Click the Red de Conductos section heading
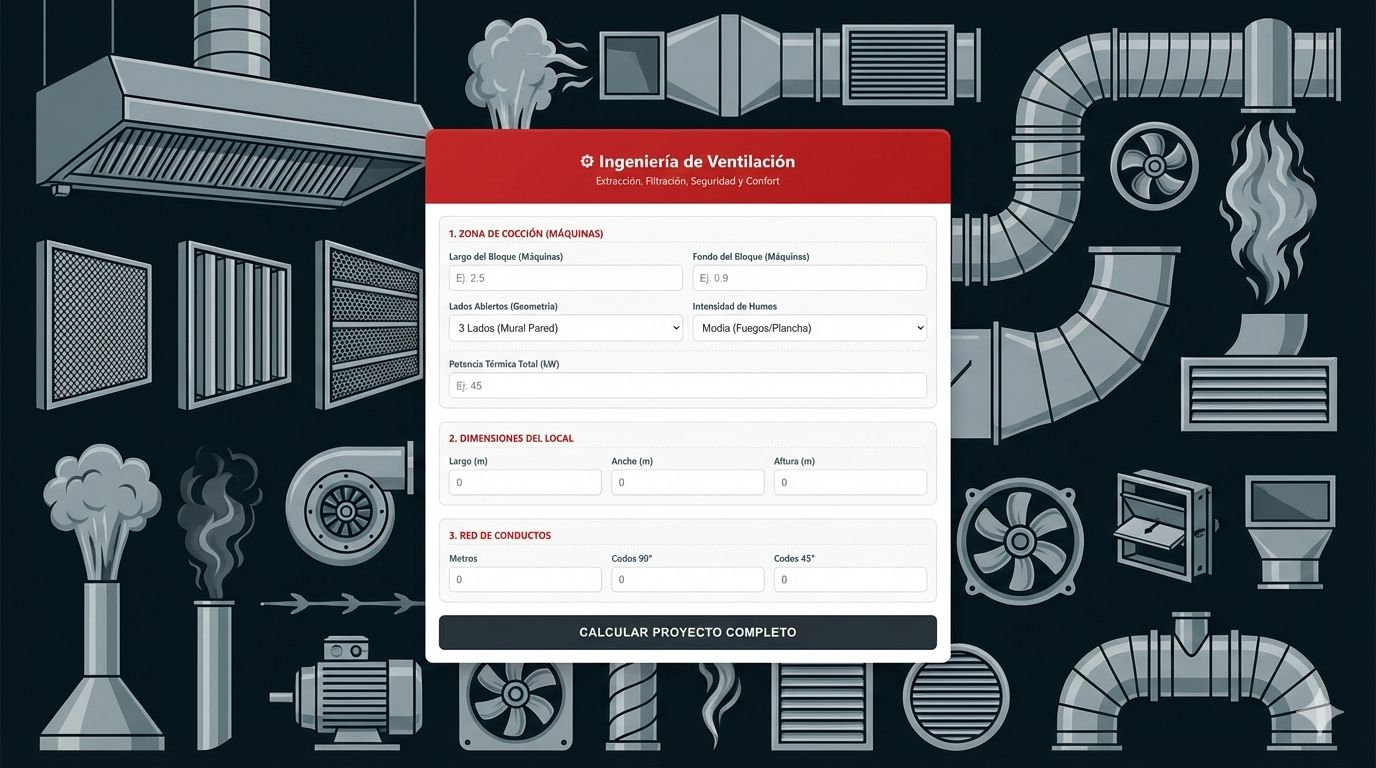 tap(500, 536)
